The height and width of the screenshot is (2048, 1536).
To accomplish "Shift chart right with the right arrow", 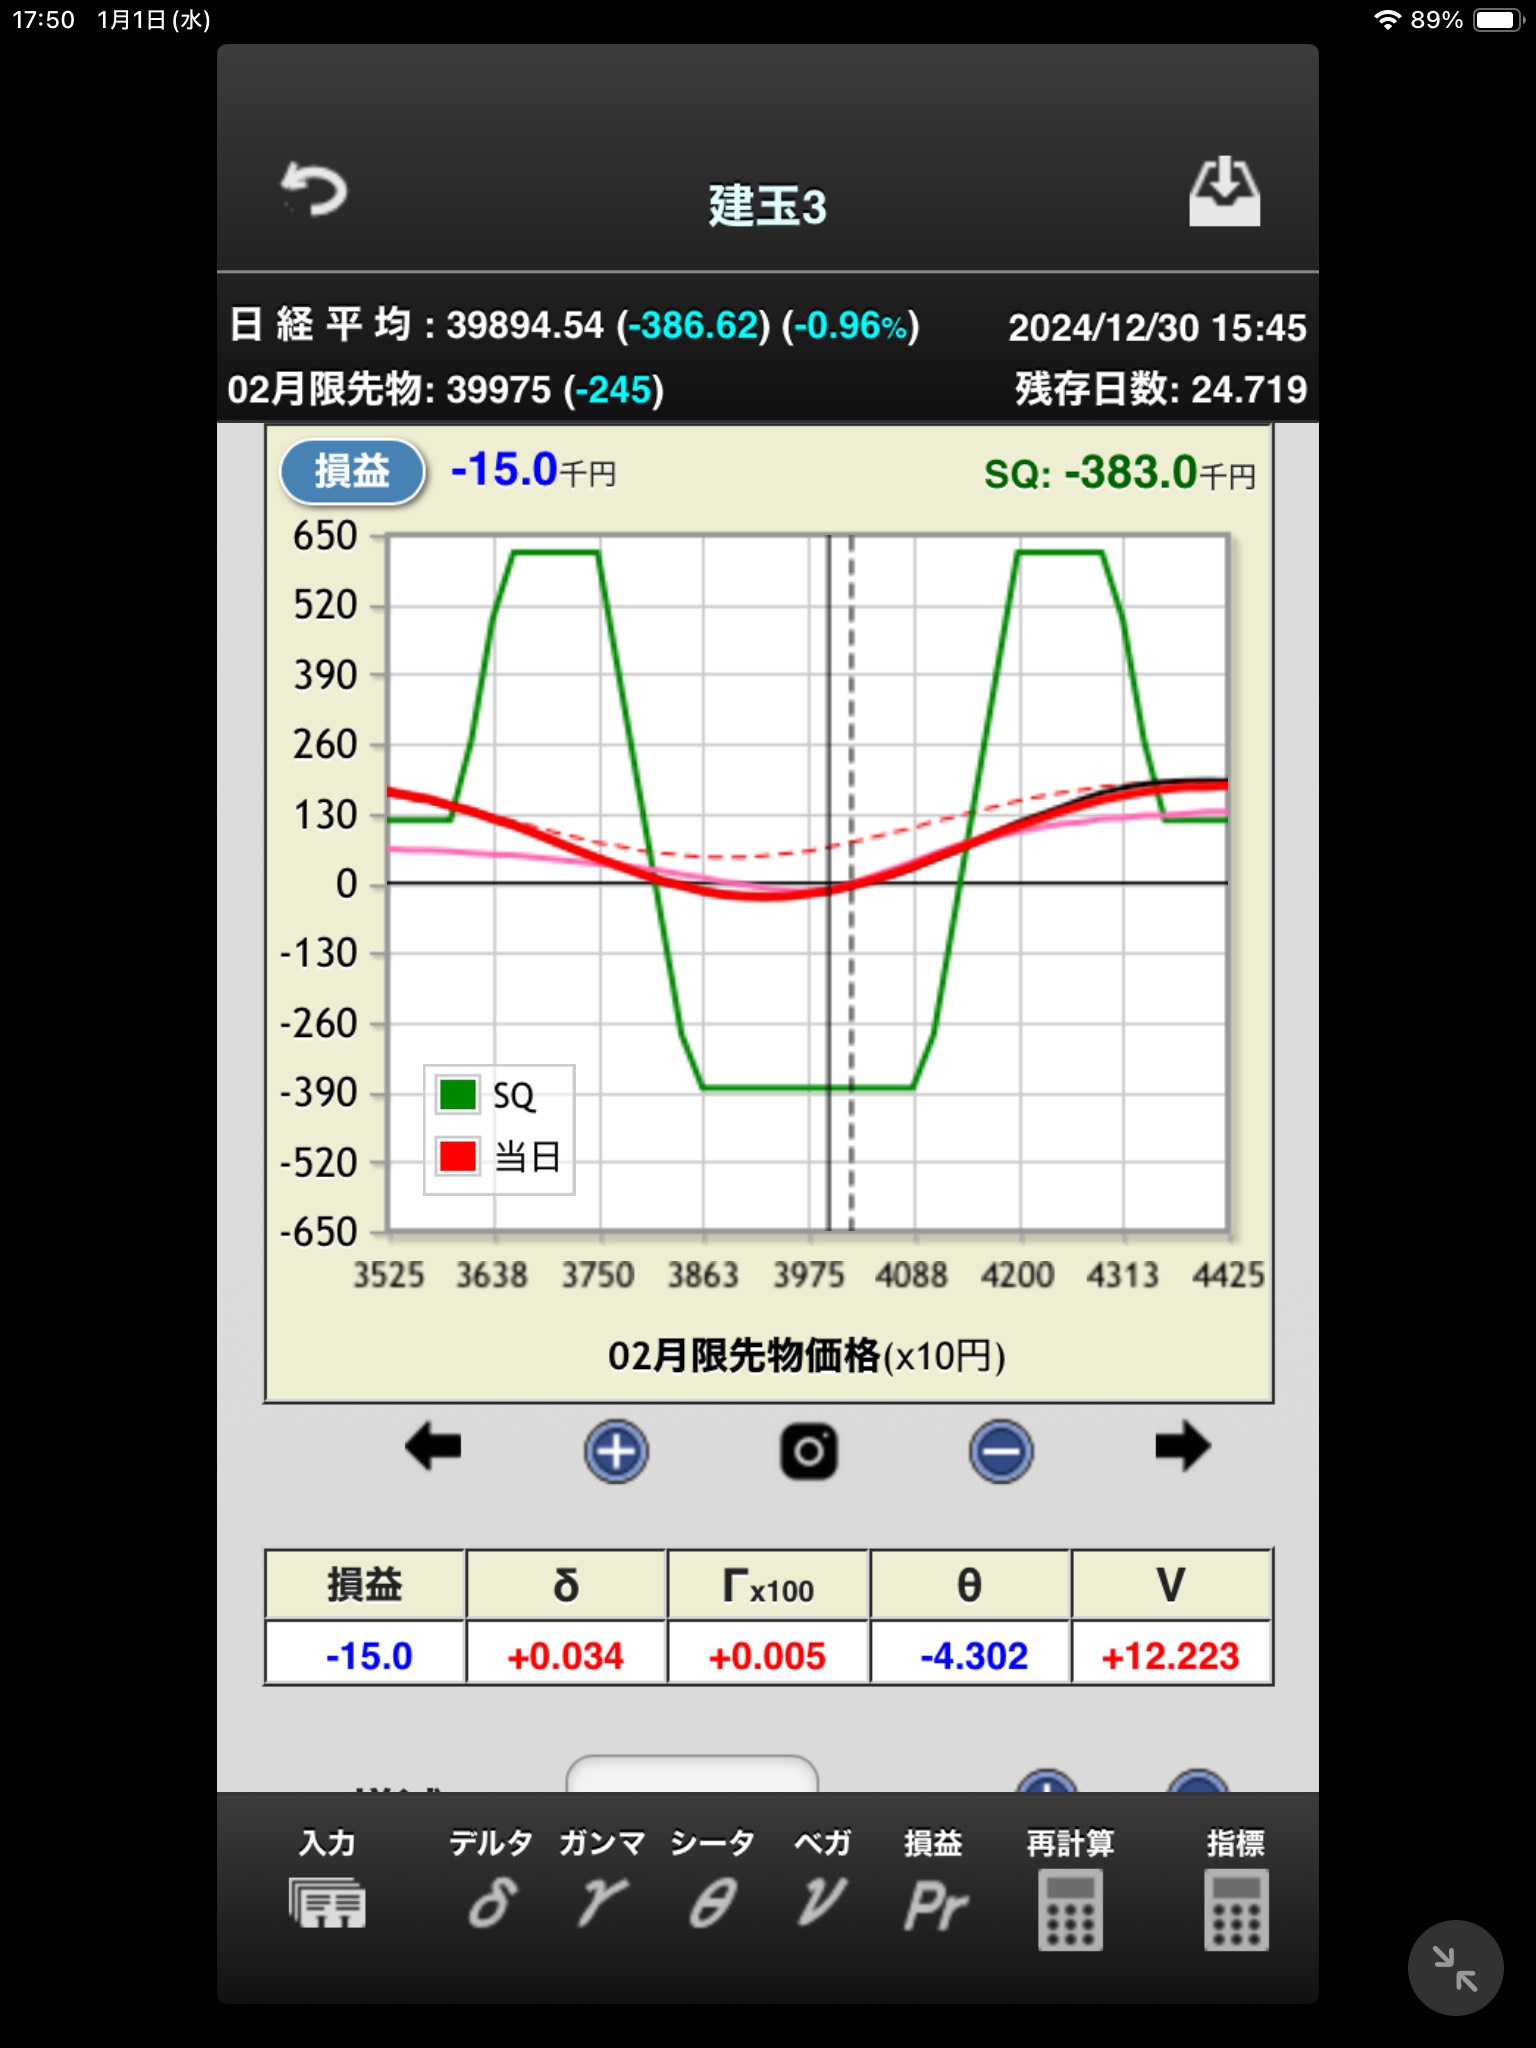I will [x=1182, y=1447].
